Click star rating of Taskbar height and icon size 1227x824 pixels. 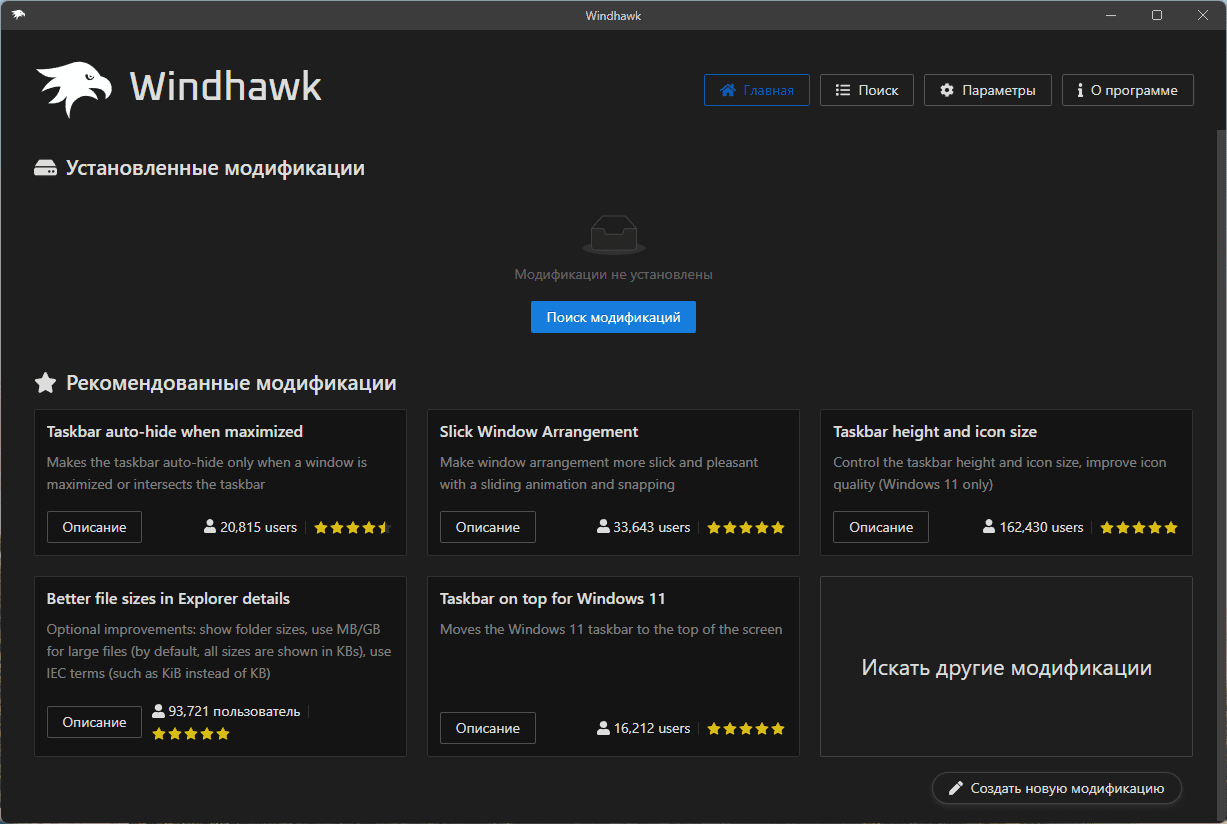tap(1139, 527)
